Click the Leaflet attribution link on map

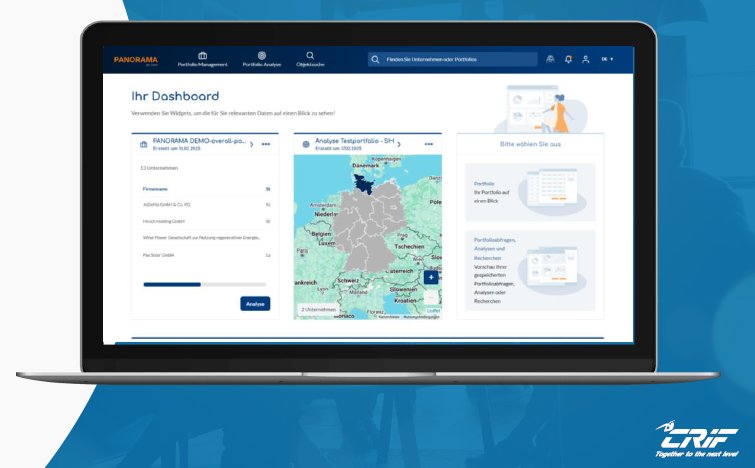[x=433, y=311]
